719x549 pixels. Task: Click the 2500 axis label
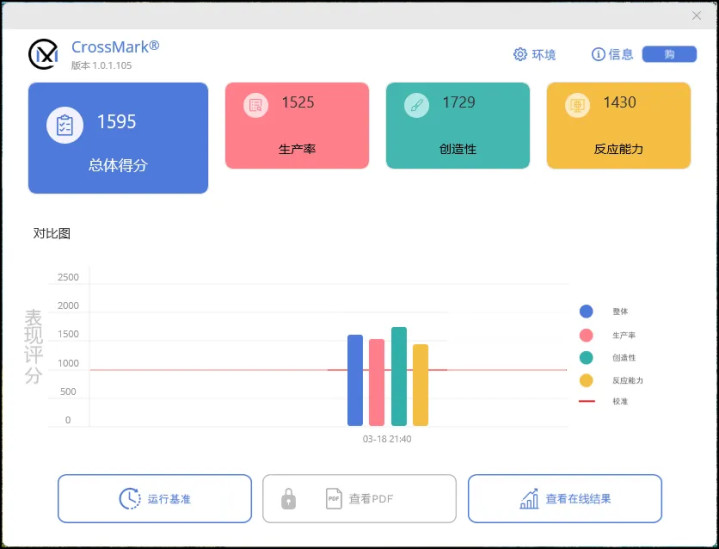coord(68,277)
